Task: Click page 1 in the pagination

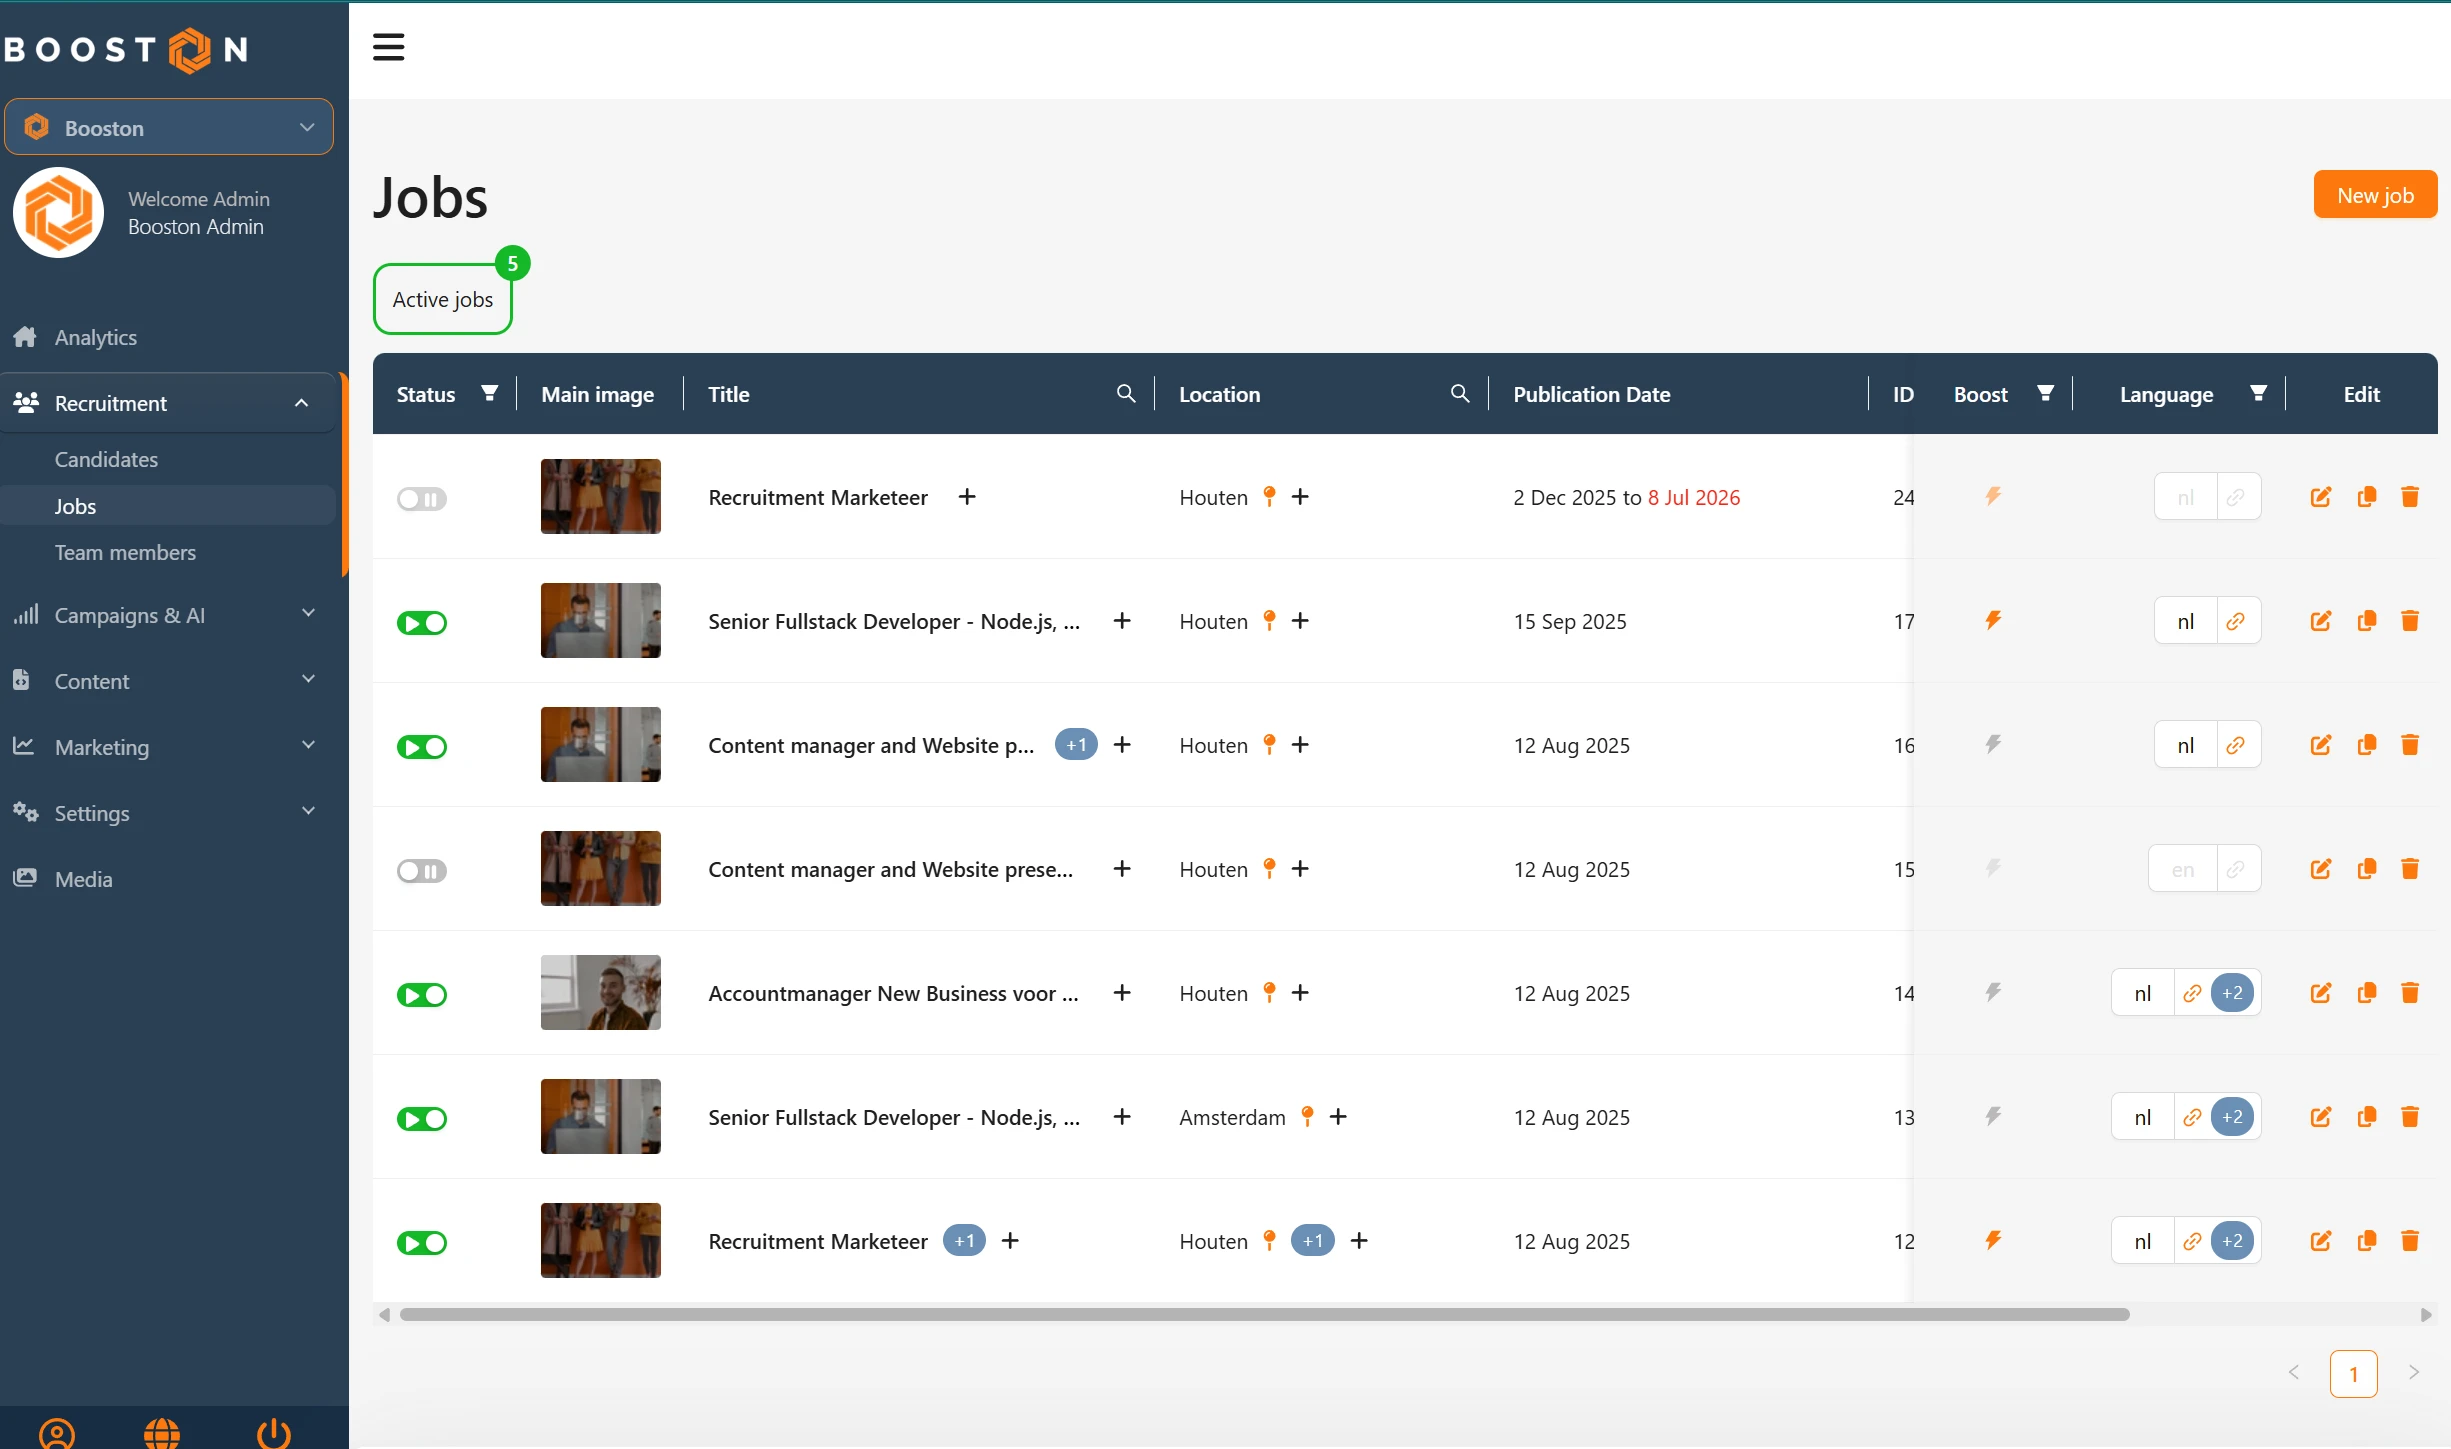Action: pos(2352,1373)
